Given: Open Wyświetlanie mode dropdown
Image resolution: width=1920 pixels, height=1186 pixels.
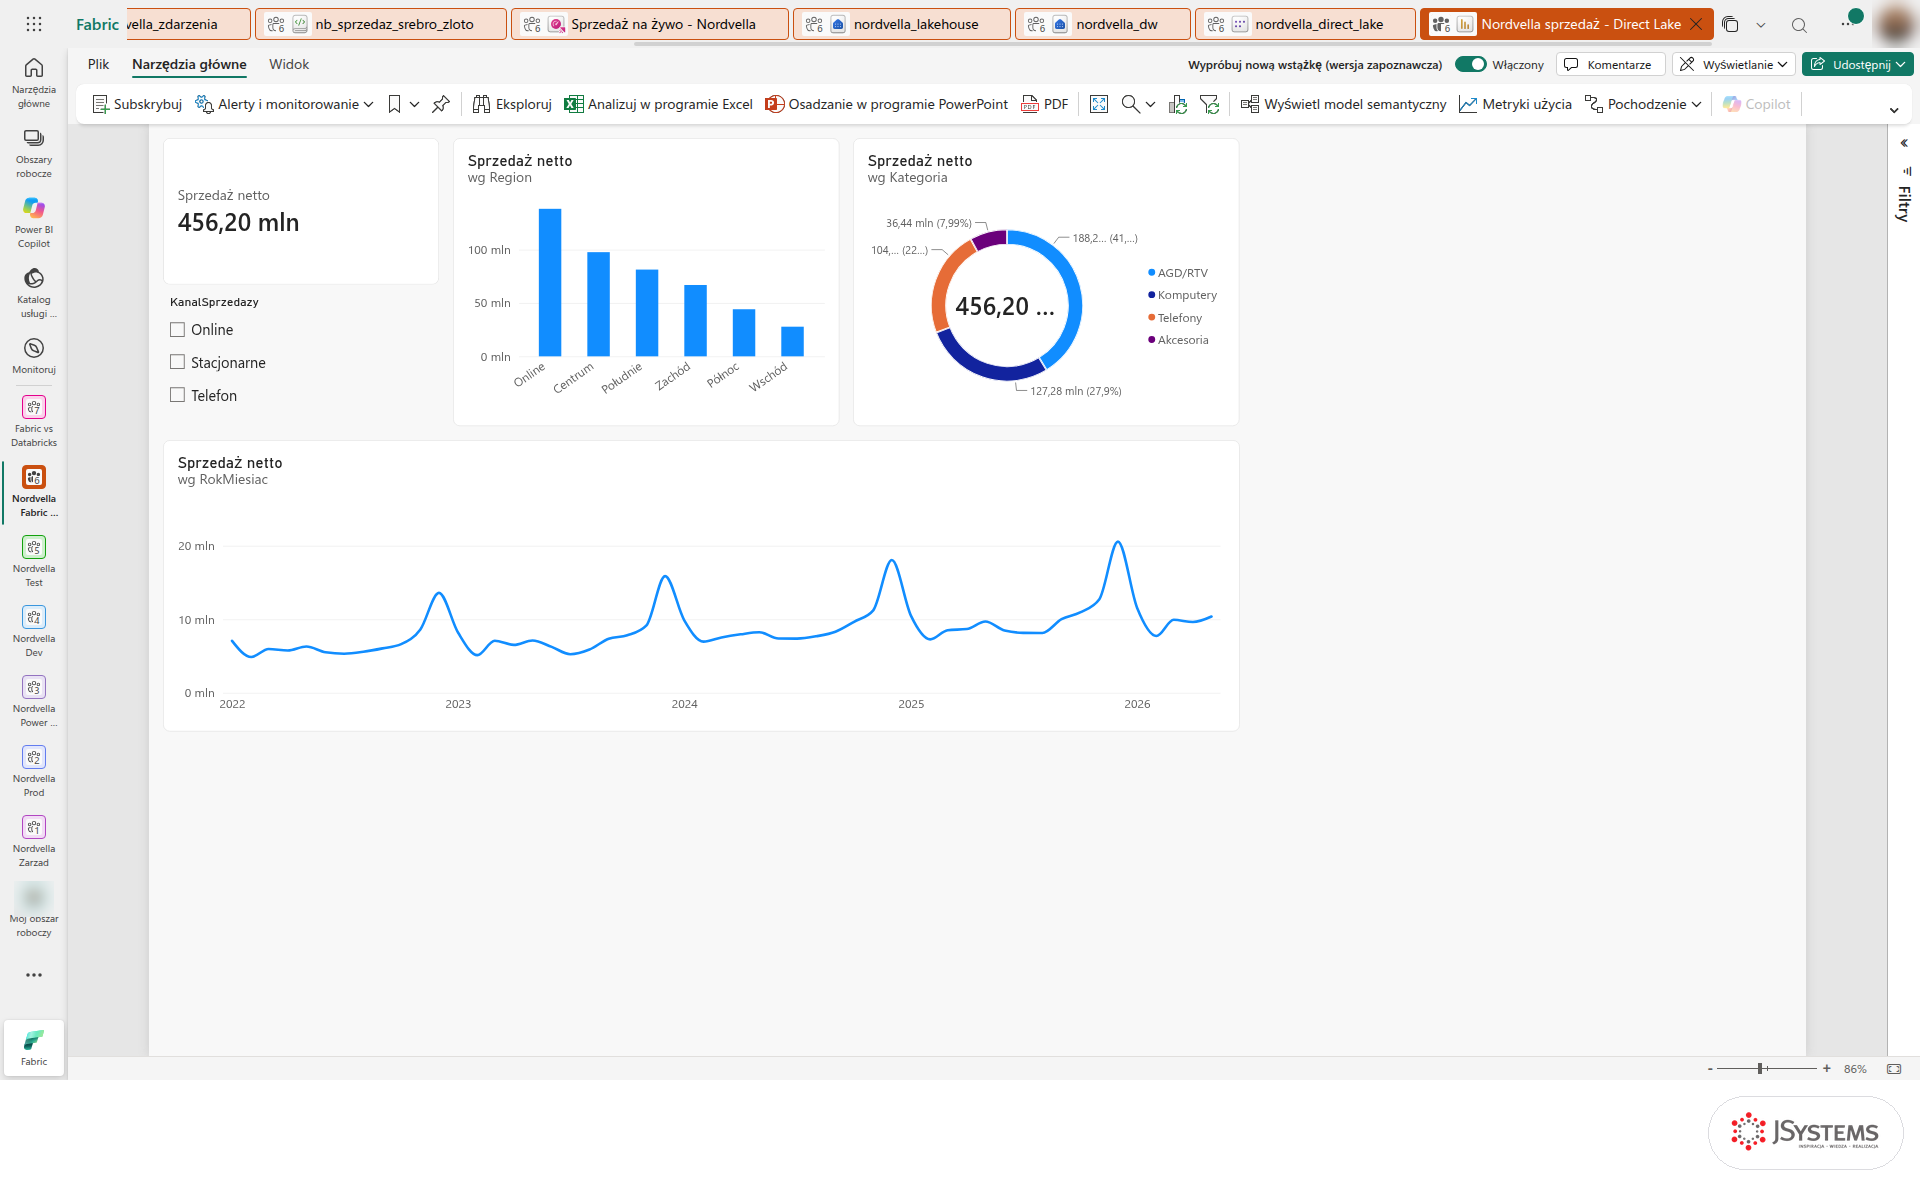Looking at the screenshot, I should point(1733,64).
